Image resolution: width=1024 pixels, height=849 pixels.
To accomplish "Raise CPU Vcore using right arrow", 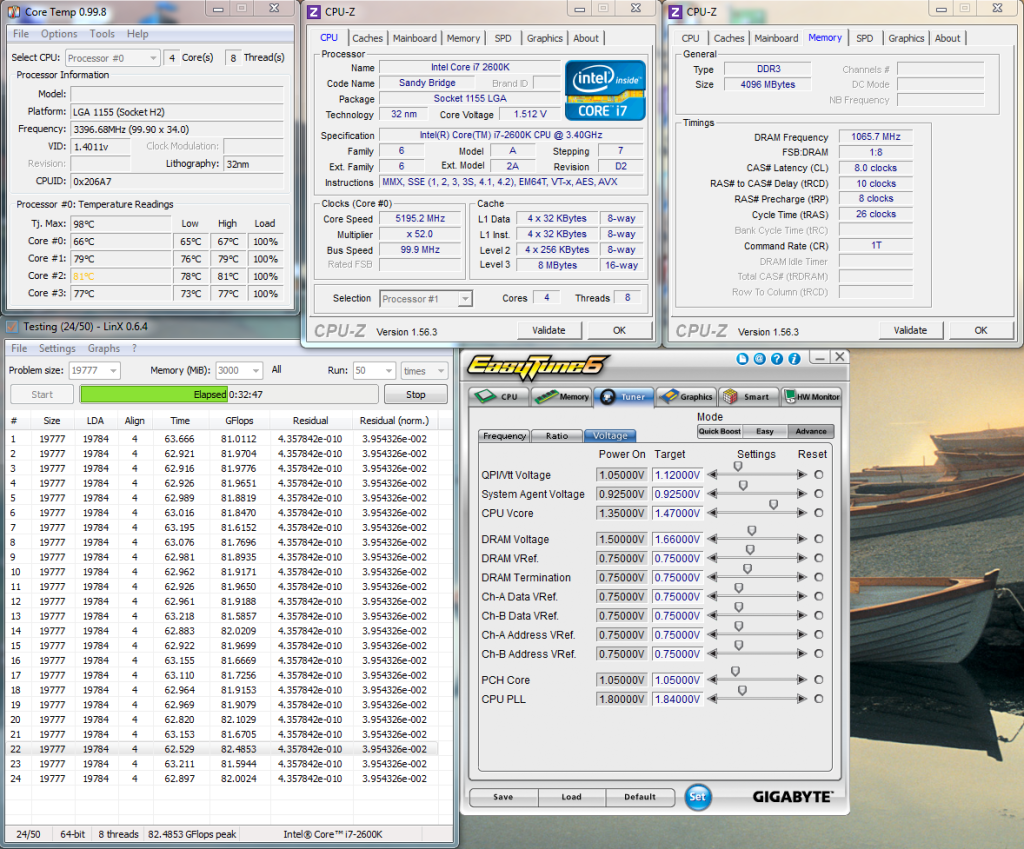I will 802,513.
